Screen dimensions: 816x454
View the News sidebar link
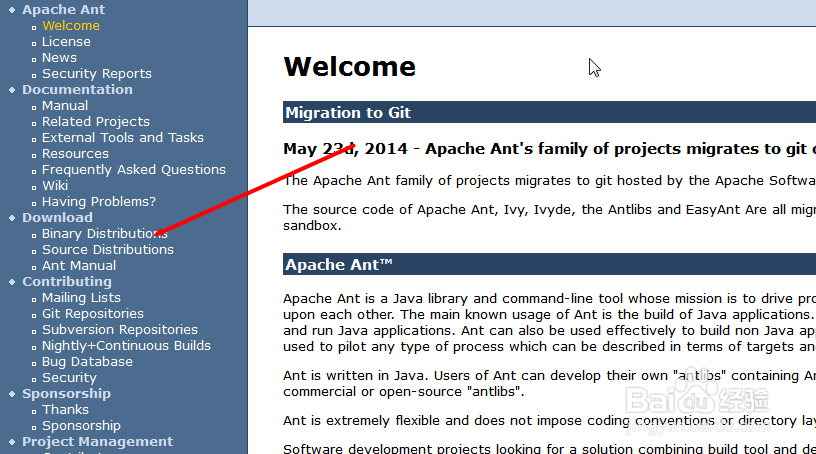click(x=59, y=58)
